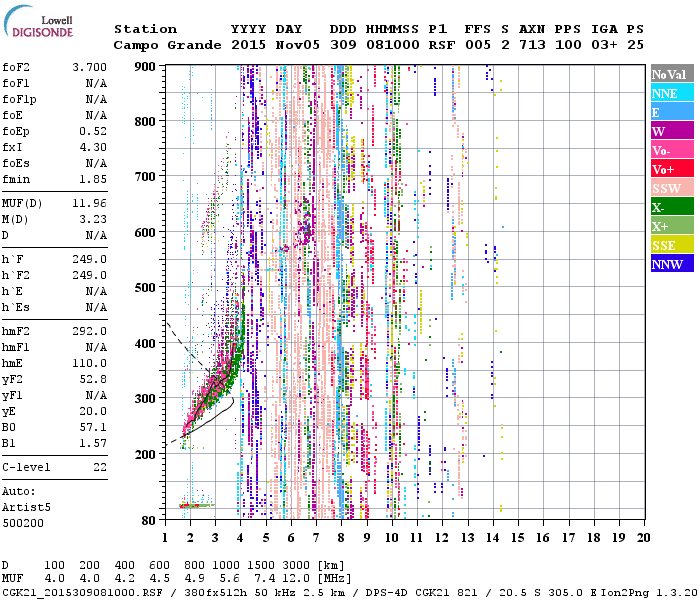Click the B1 value 1.57
This screenshot has height=600, width=700.
pos(93,443)
